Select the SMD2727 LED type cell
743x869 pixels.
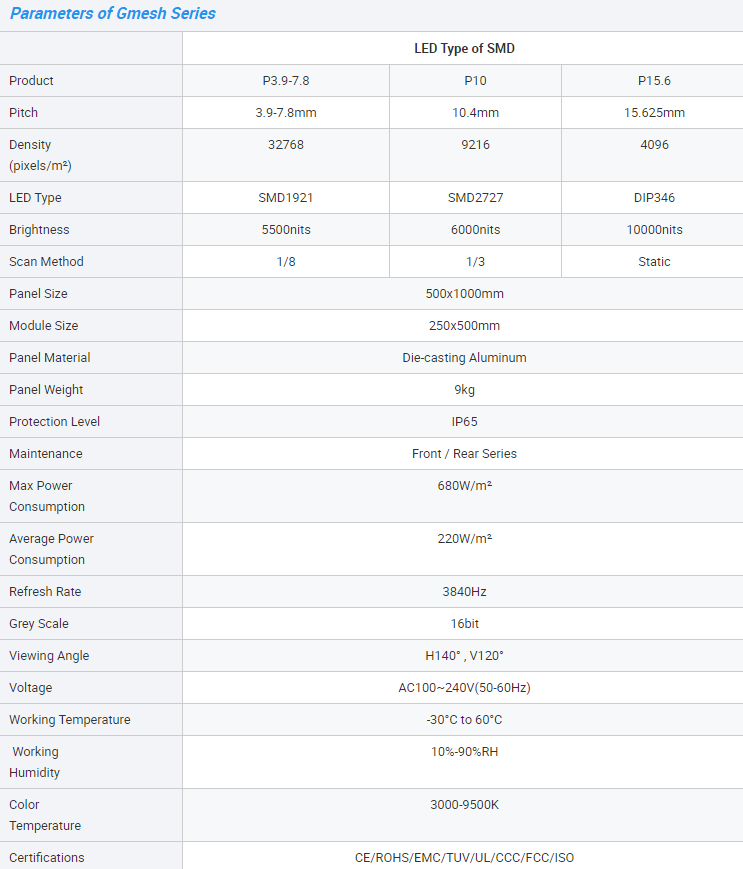tap(475, 198)
